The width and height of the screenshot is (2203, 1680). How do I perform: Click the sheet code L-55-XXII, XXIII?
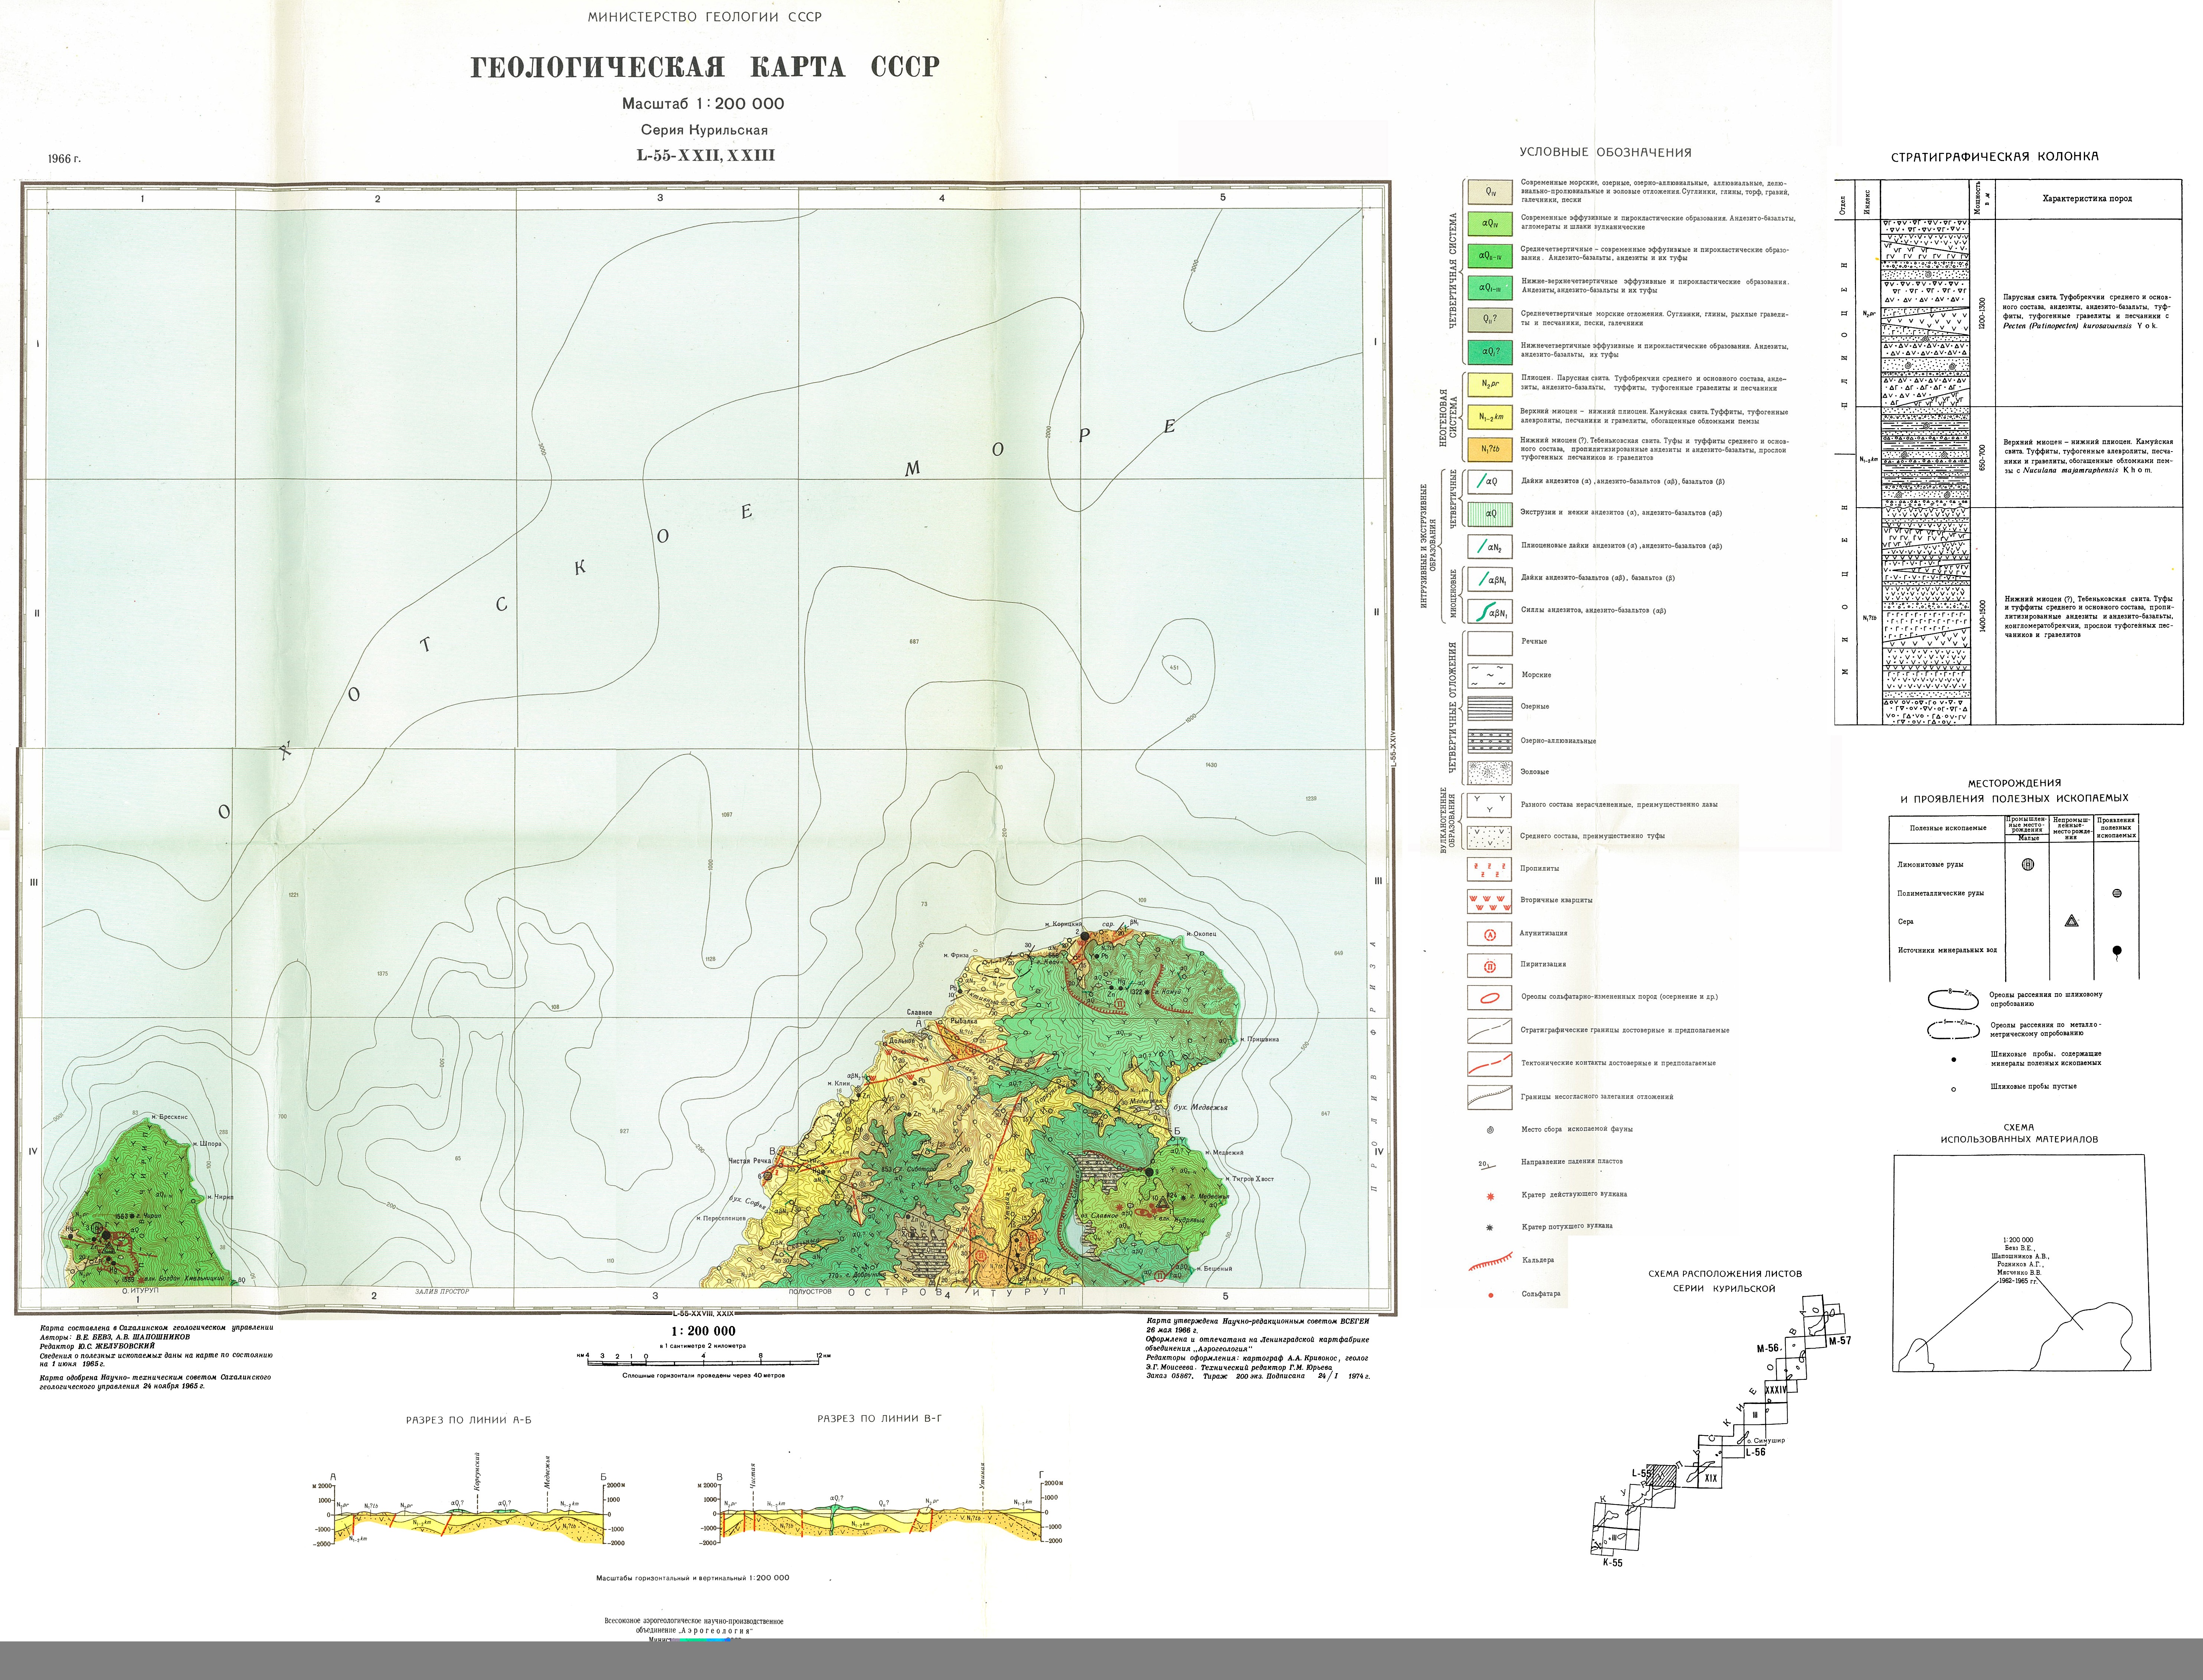click(x=706, y=155)
